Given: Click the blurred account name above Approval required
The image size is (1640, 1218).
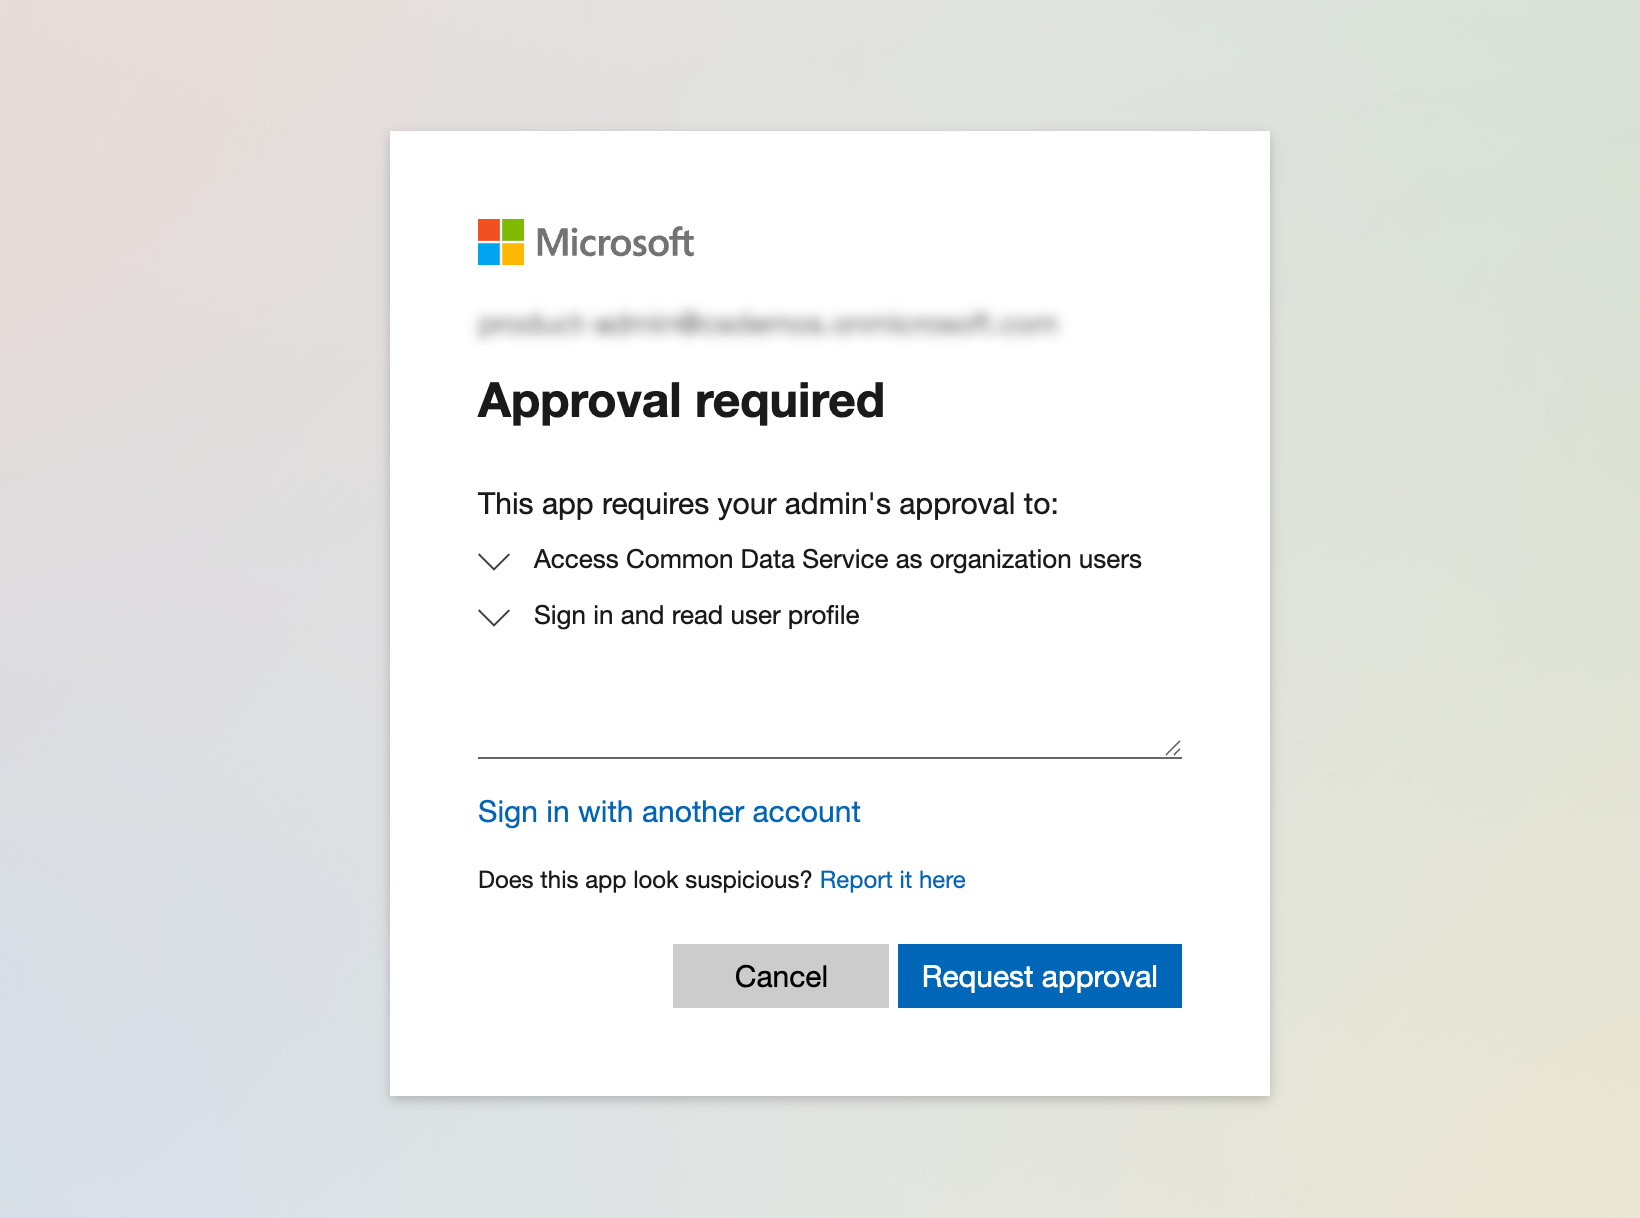Looking at the screenshot, I should (x=770, y=324).
